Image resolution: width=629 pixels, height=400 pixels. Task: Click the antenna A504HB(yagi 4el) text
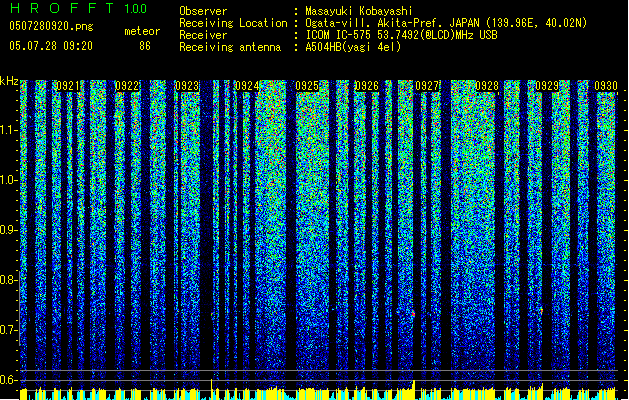click(x=353, y=47)
